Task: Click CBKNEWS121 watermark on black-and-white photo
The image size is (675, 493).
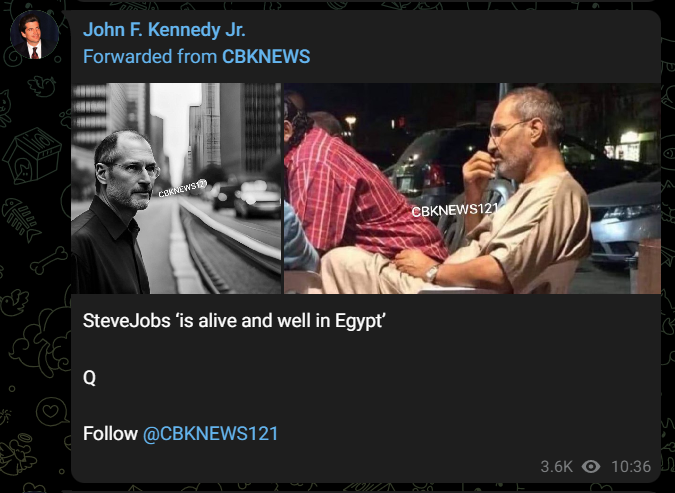Action: (x=183, y=188)
